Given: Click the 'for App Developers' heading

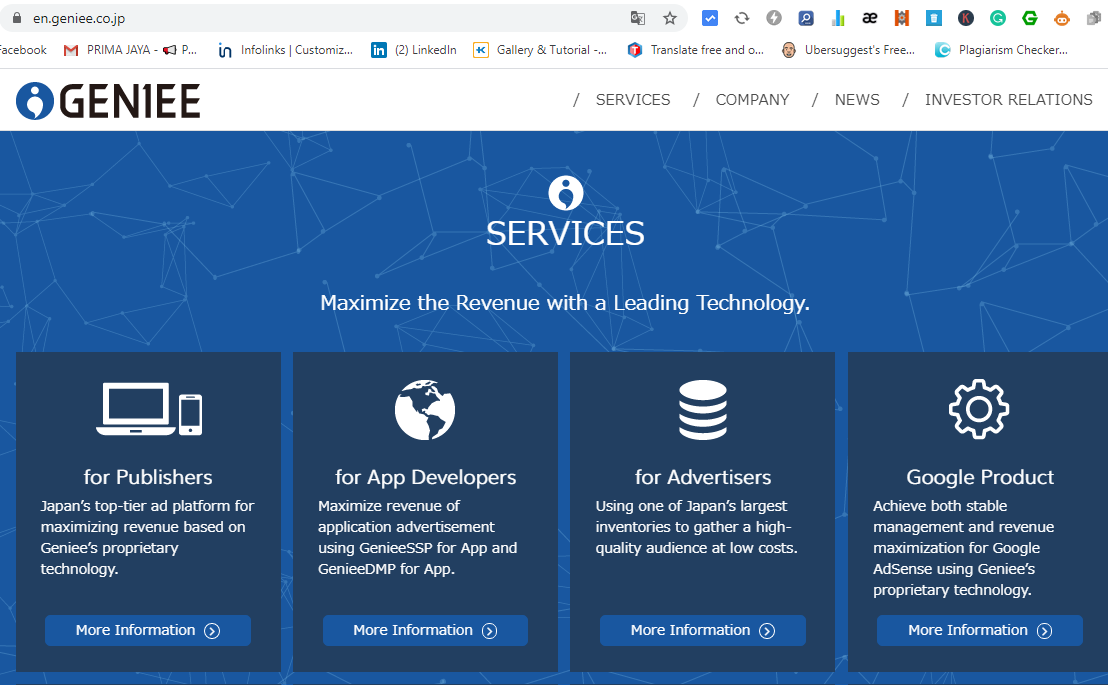Looking at the screenshot, I should click(425, 477).
